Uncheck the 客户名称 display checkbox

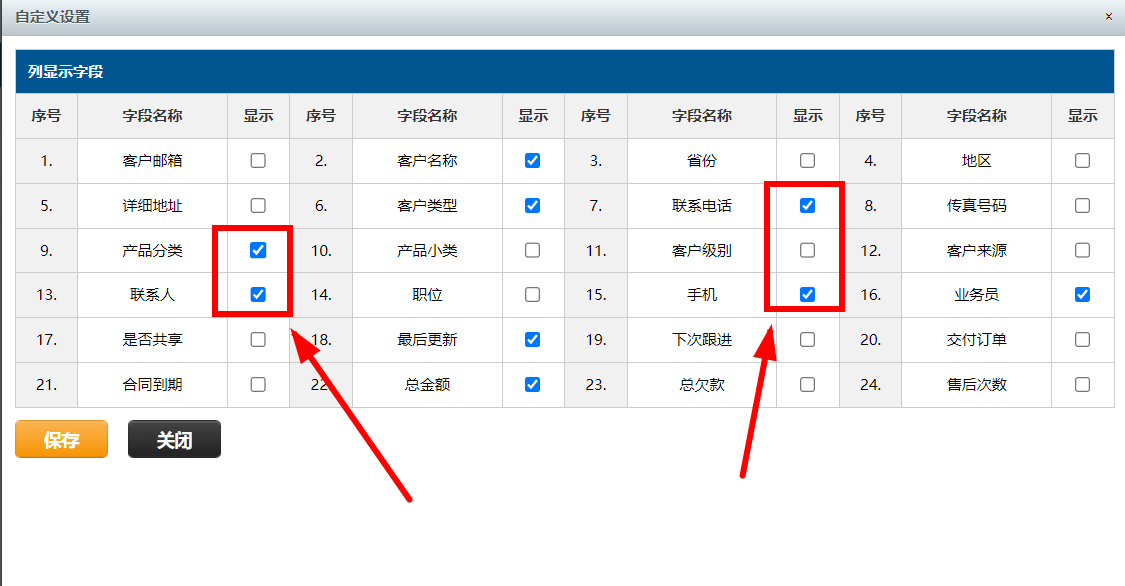532,161
